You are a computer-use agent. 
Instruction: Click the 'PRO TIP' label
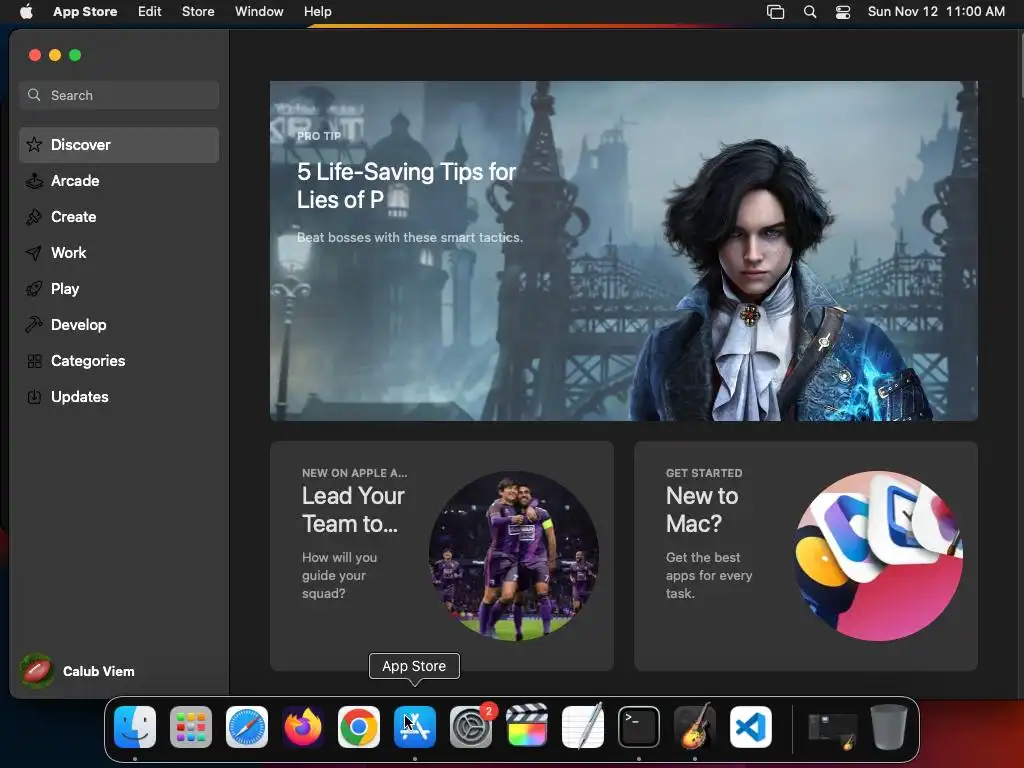pos(319,136)
